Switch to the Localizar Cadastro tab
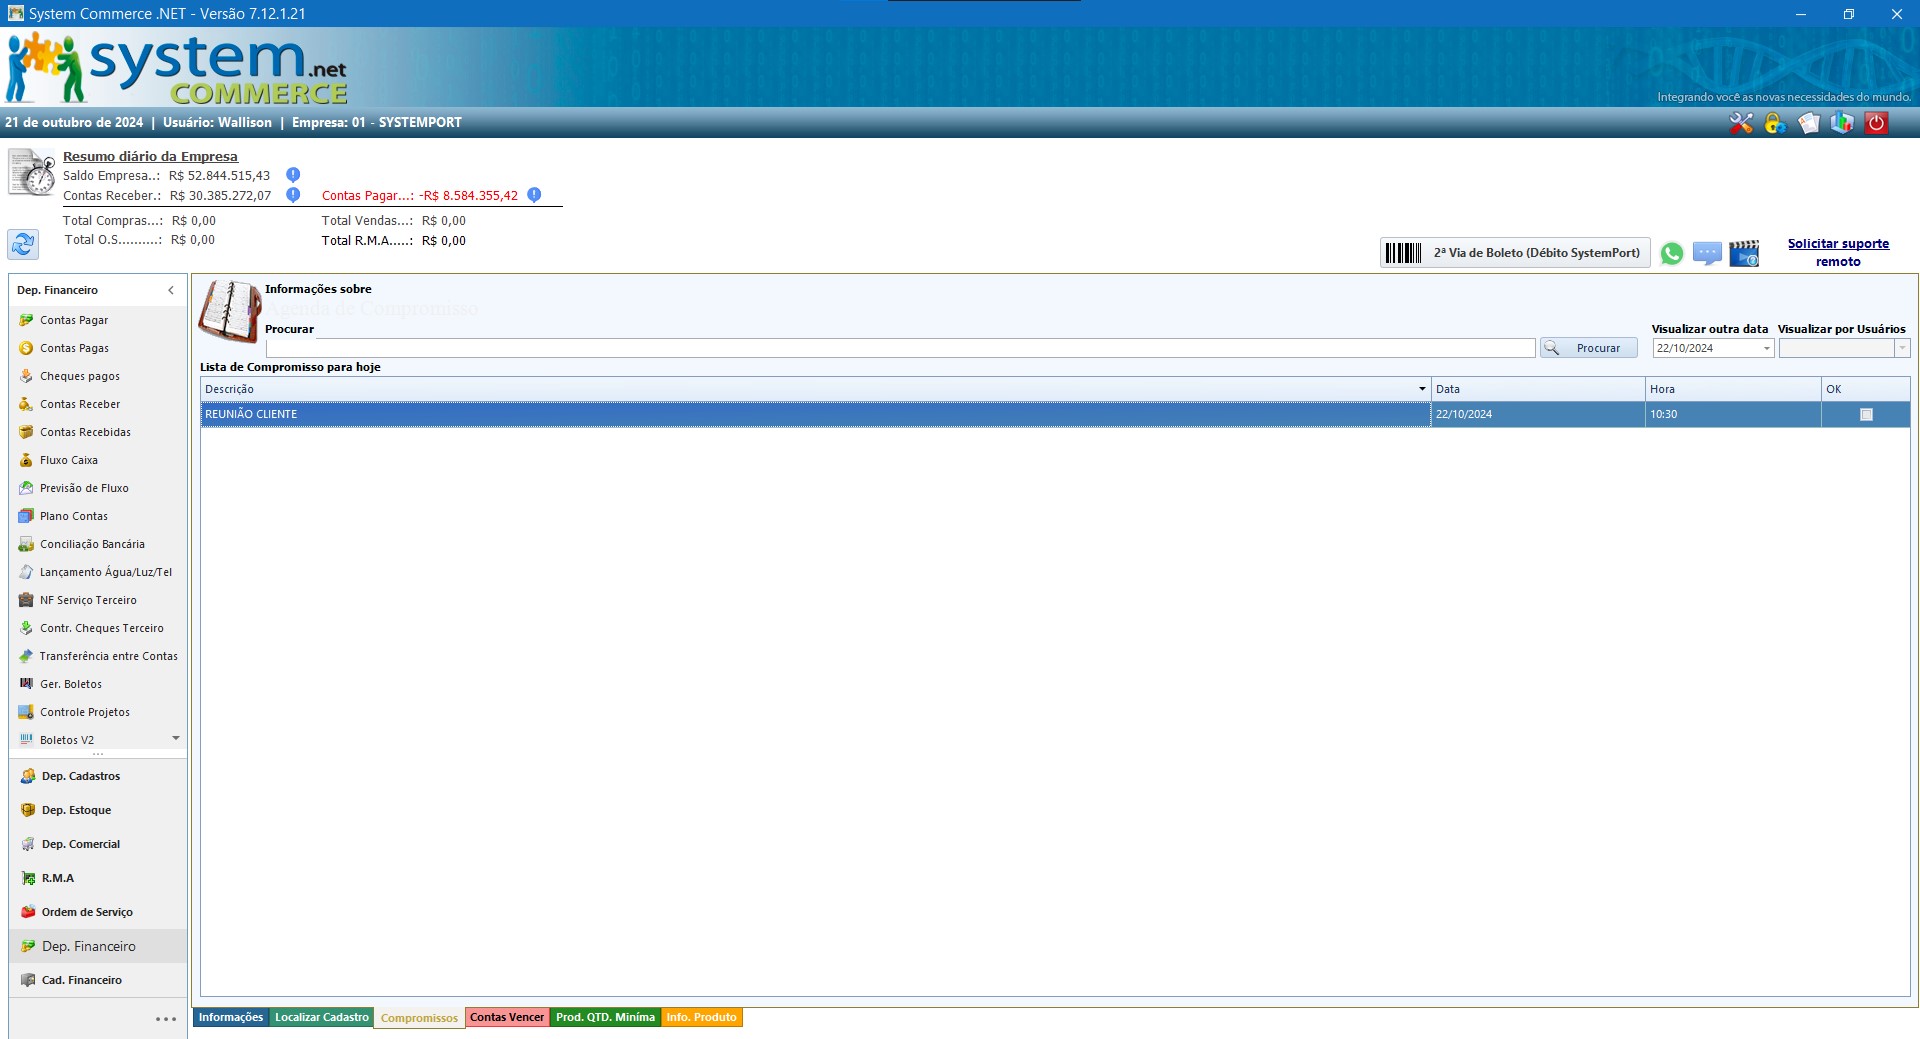1920x1039 pixels. click(321, 1017)
